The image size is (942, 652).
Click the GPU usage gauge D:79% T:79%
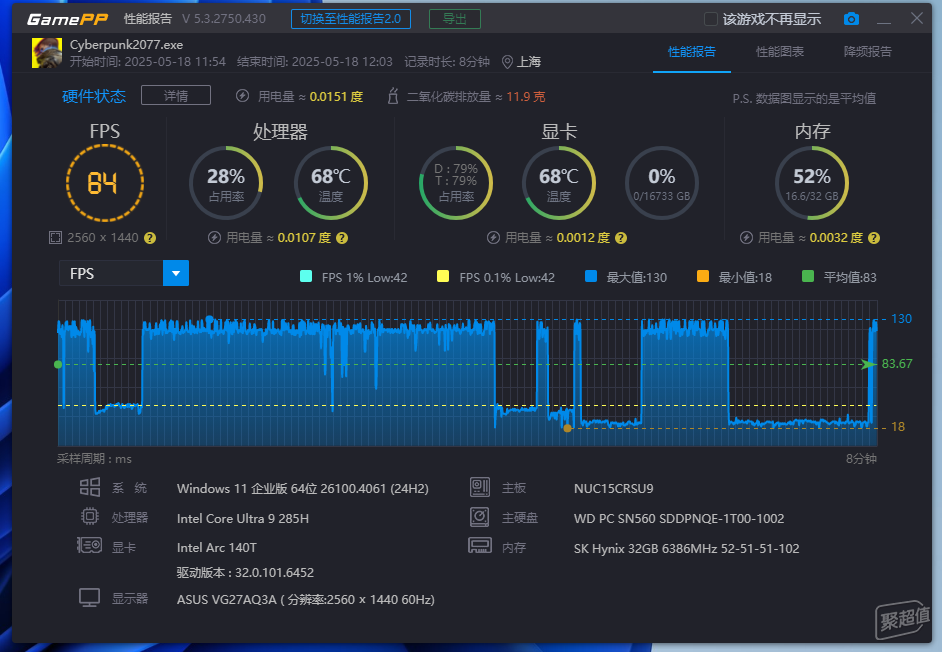point(456,183)
